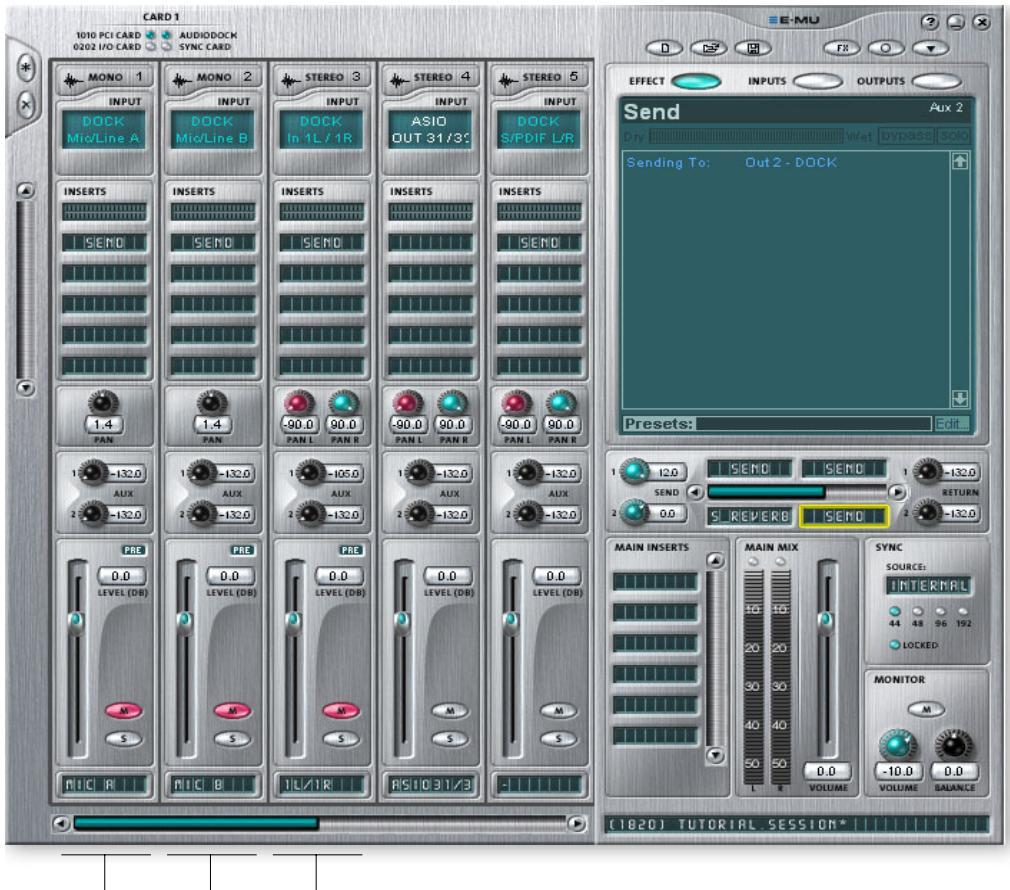Image resolution: width=1010 pixels, height=890 pixels.
Task: Click the strip scratch pad MIC A
Action: click(104, 785)
